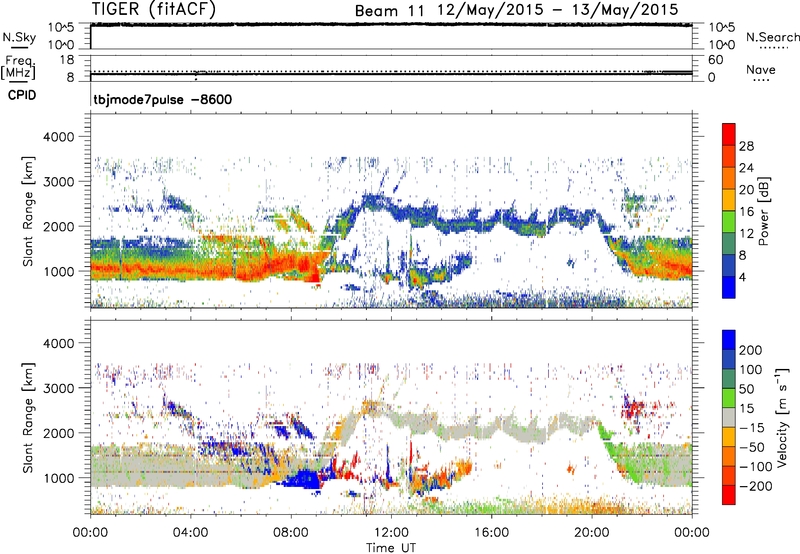Viewport: 800px width, 554px height.
Task: Click the "Velocity [m s-1]" colorbar label
Action: pyautogui.click(x=782, y=417)
